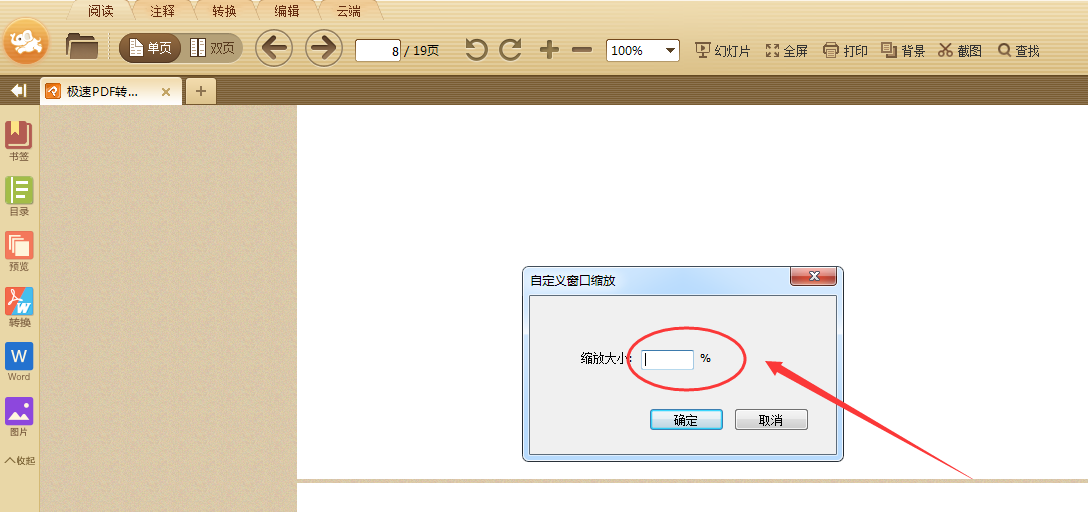The height and width of the screenshot is (512, 1088).
Task: Collapse the sidebar with the arrow icon
Action: [19, 90]
